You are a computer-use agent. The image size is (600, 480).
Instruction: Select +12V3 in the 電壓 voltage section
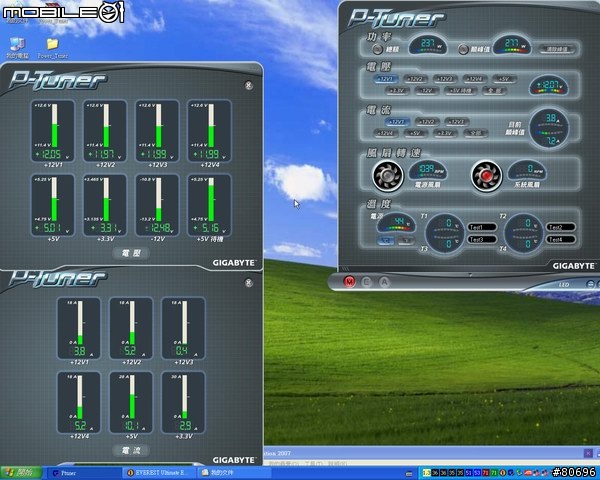point(445,79)
